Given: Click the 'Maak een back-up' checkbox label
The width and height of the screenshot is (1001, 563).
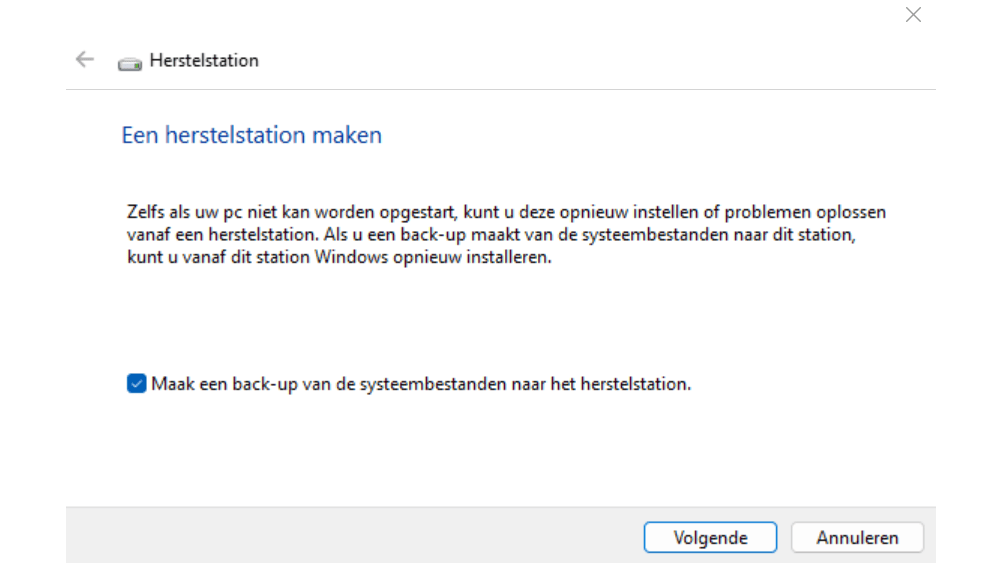Looking at the screenshot, I should 420,383.
